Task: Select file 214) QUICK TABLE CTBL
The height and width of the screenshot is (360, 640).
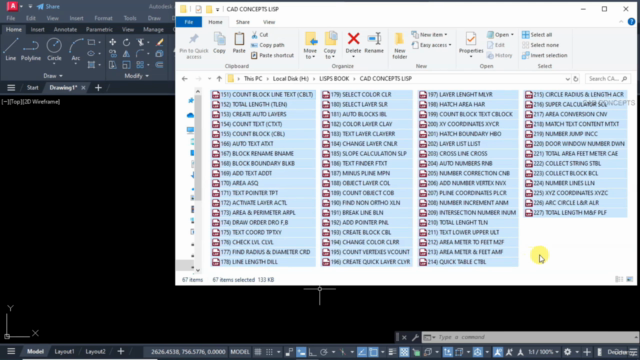Action: coord(468,262)
